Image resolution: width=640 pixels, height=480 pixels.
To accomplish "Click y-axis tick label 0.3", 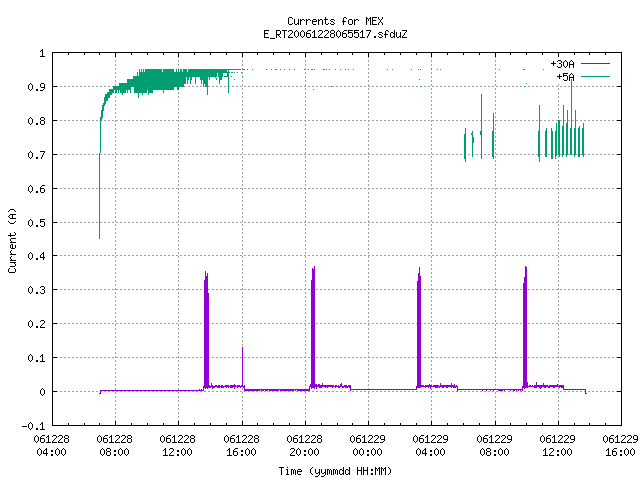I will (36, 290).
